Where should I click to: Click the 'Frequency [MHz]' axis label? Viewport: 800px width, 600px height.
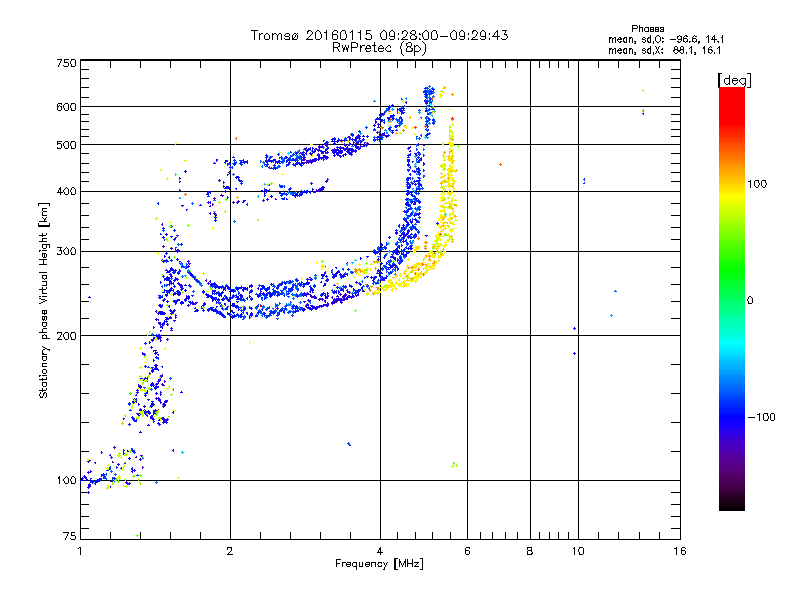(380, 564)
